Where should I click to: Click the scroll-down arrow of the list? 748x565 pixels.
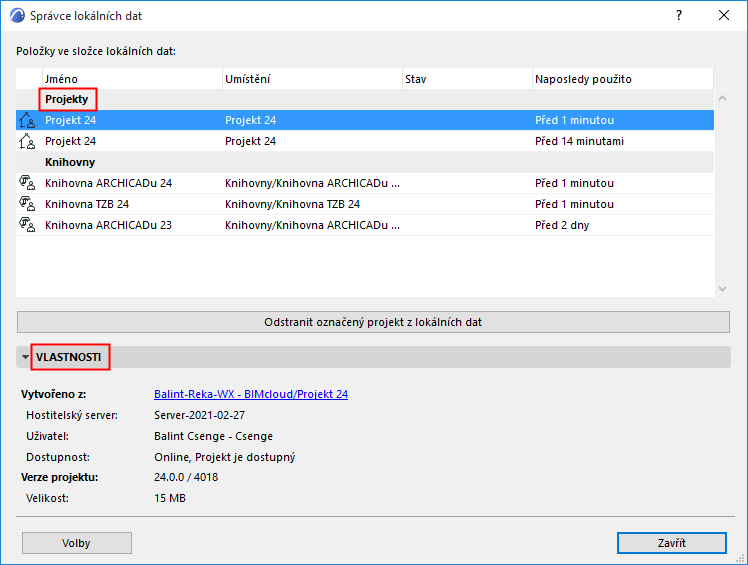tap(722, 289)
